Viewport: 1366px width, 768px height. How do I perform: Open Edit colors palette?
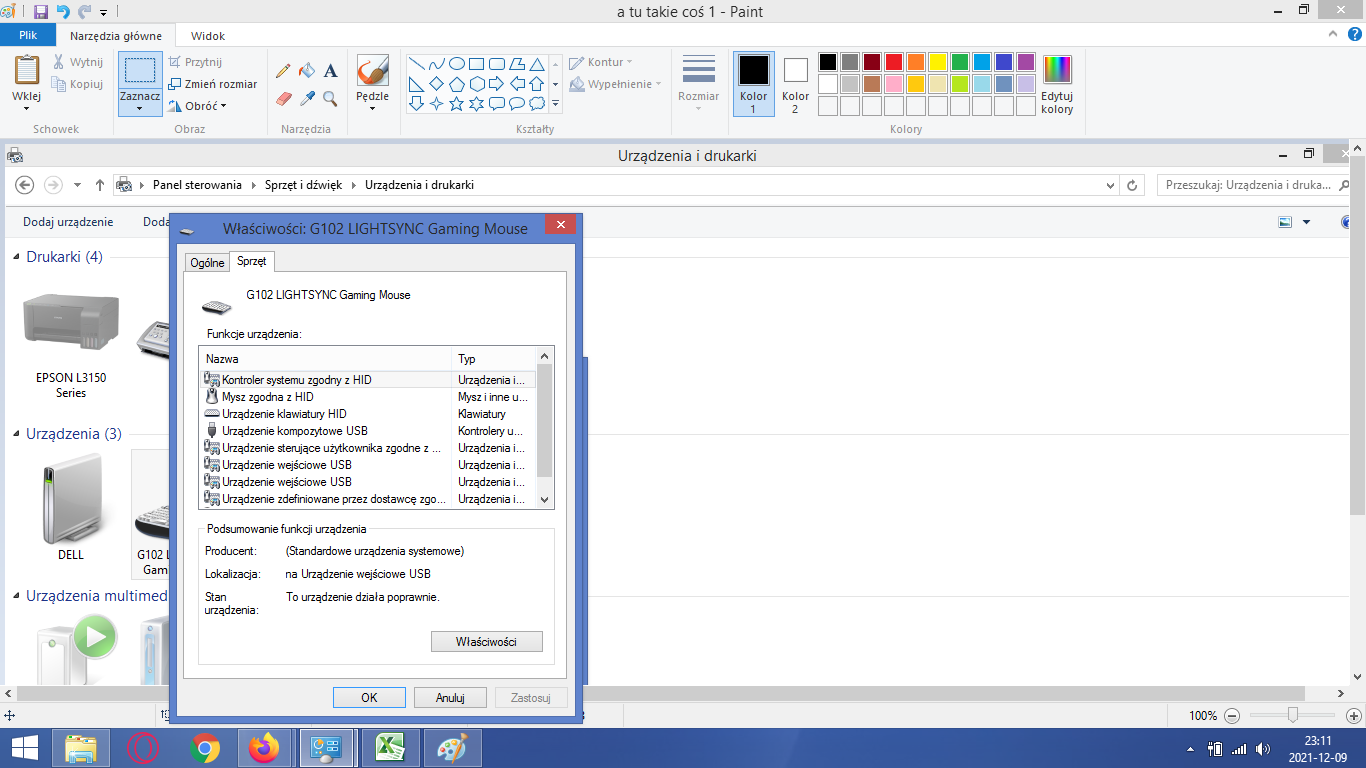coord(1057,84)
